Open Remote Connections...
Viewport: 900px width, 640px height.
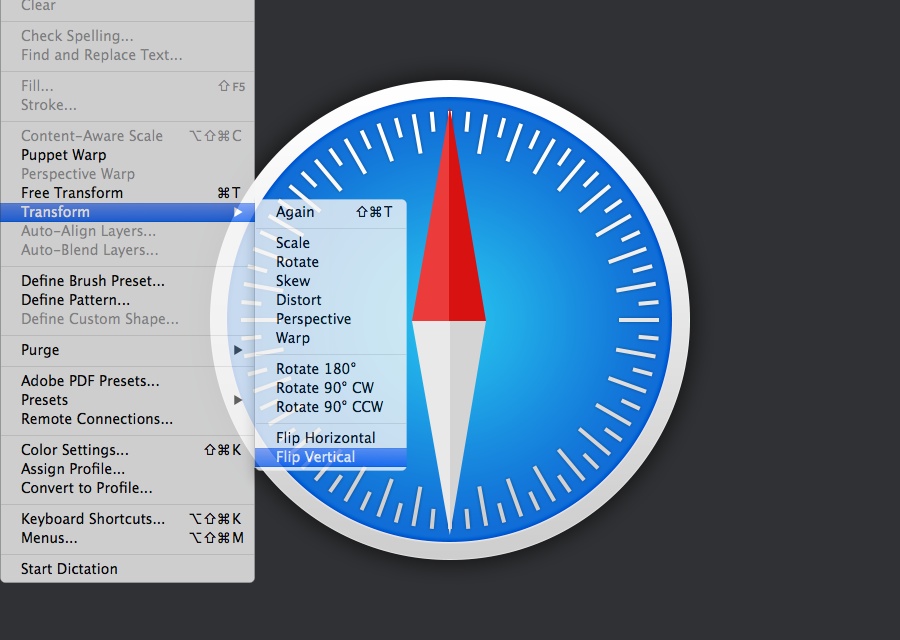127,419
